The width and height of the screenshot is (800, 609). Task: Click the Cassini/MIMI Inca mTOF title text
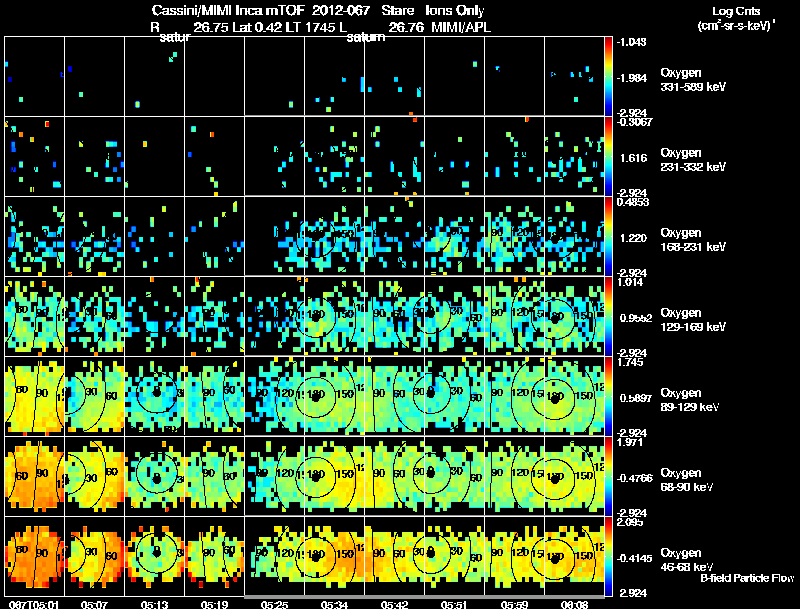tap(228, 10)
